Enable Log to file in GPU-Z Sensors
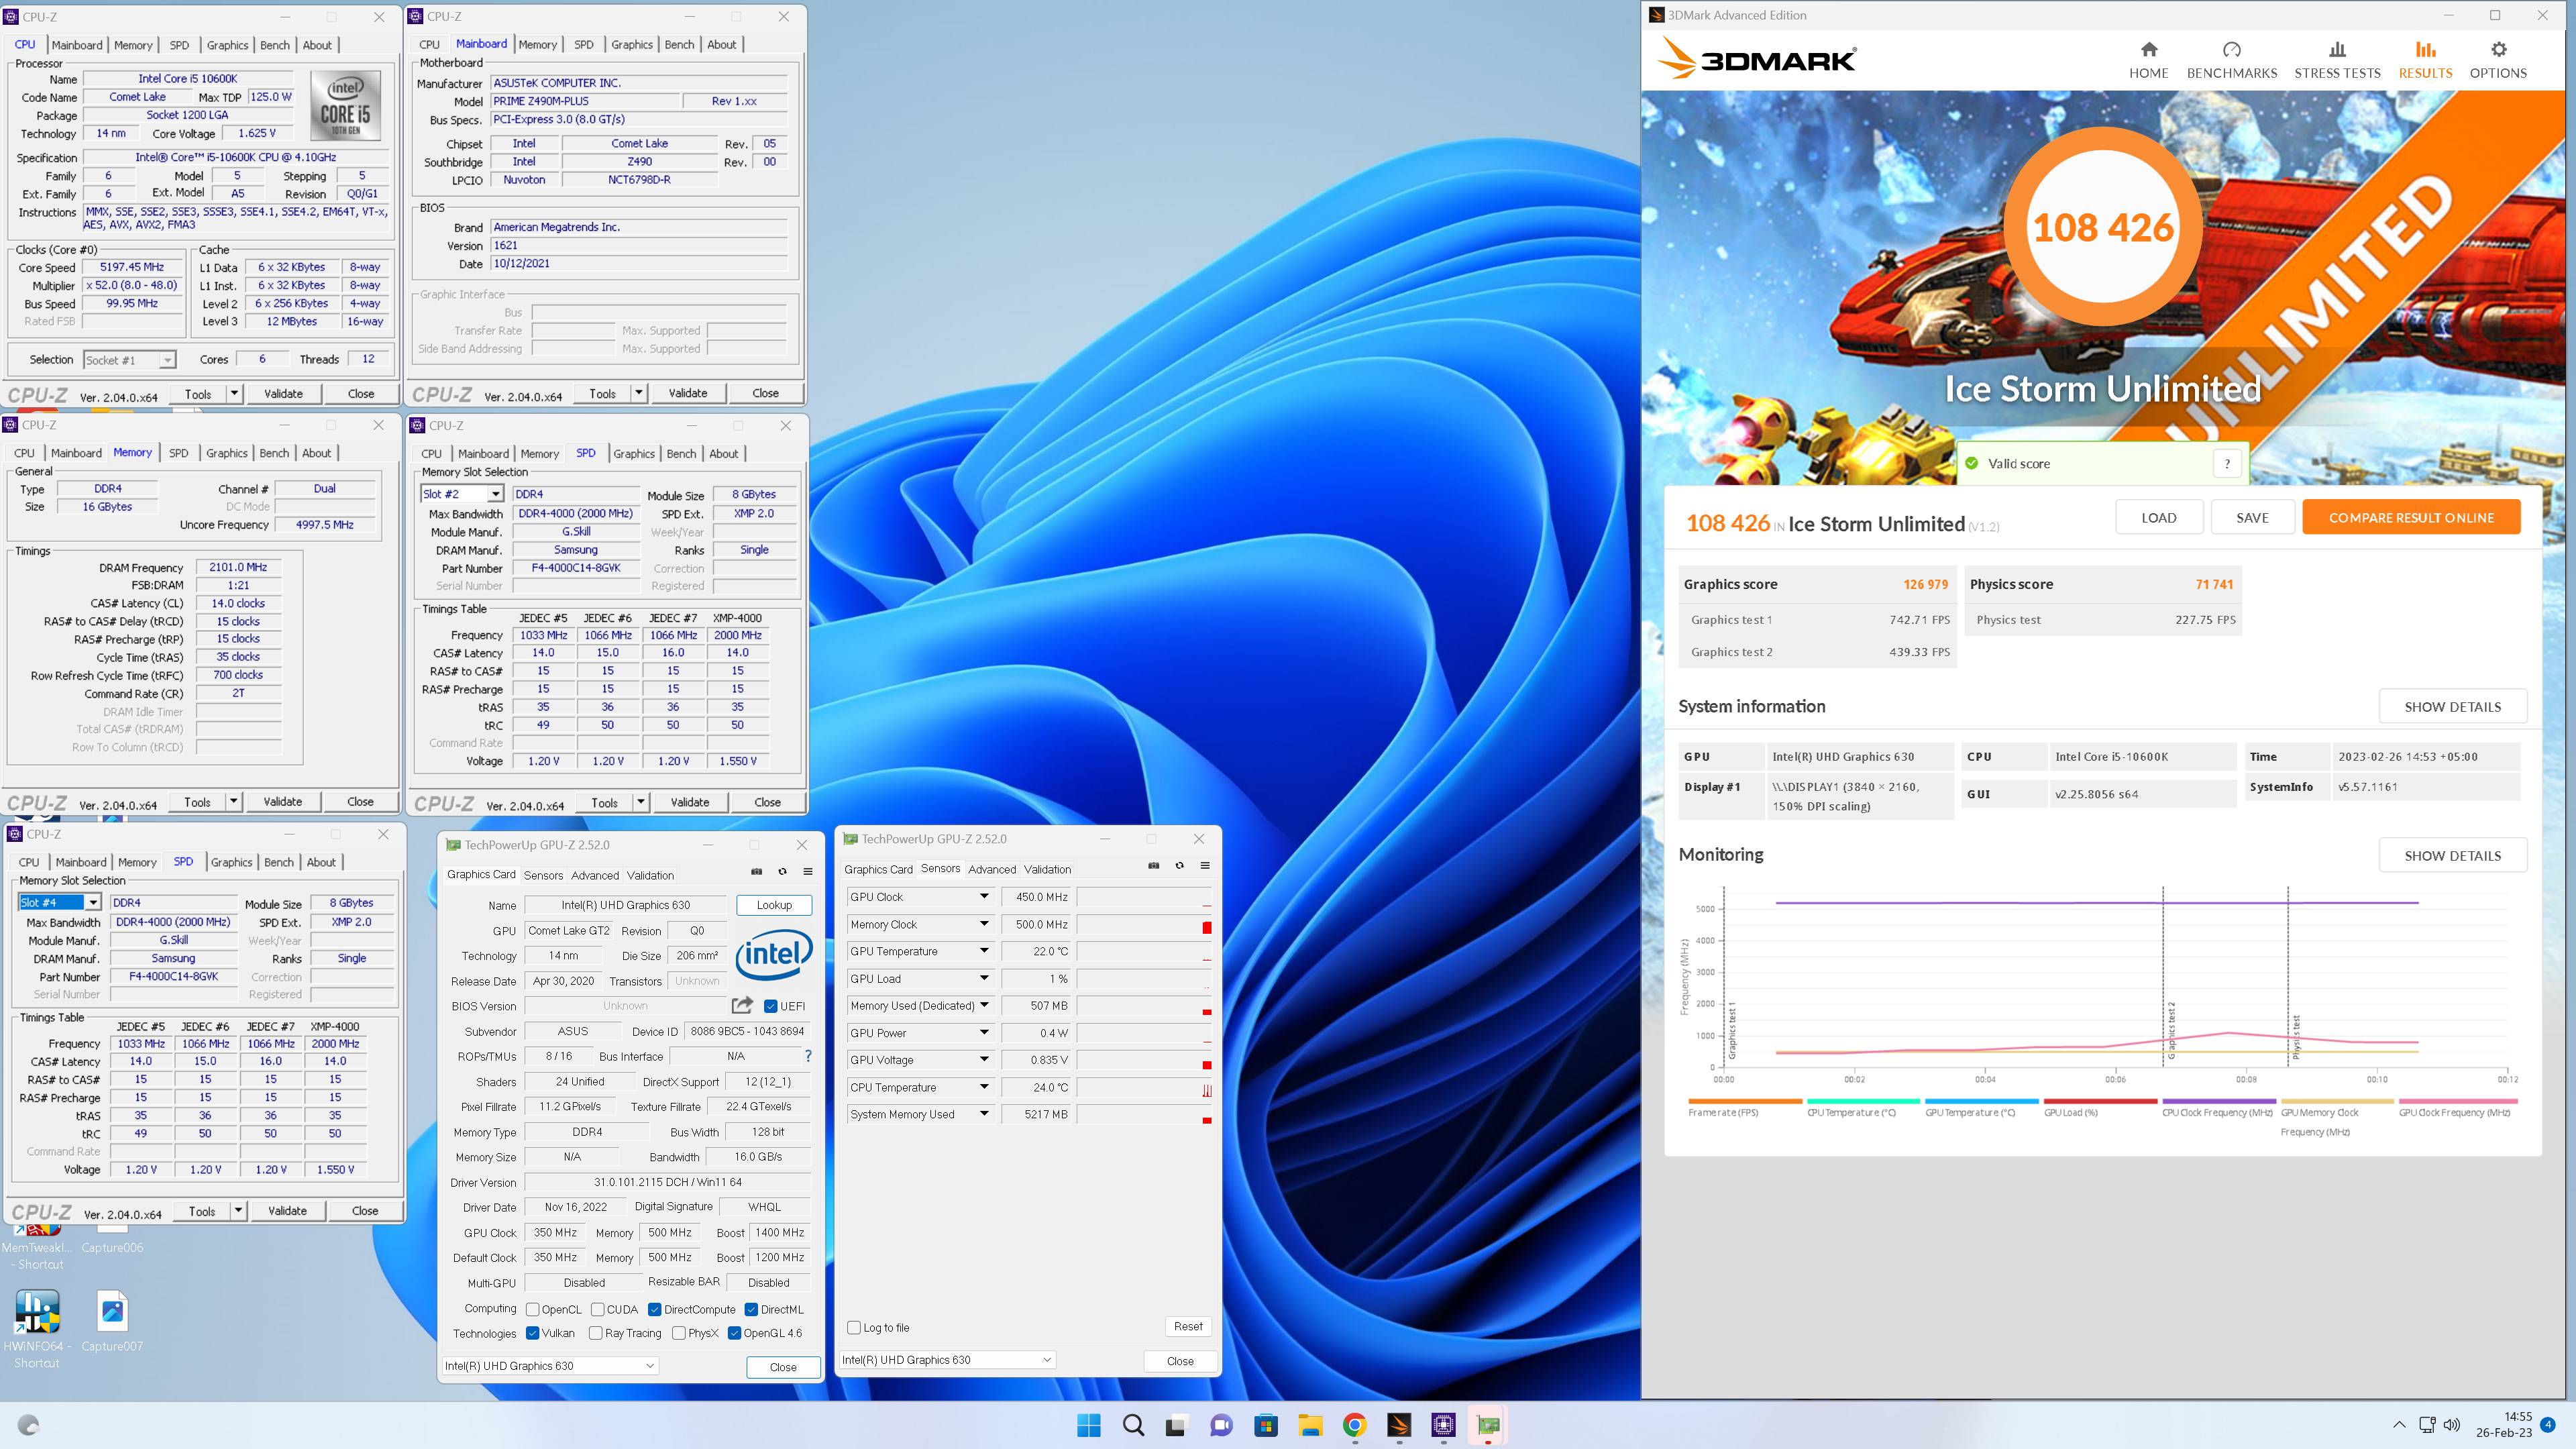Image resolution: width=2576 pixels, height=1449 pixels. tap(854, 1327)
